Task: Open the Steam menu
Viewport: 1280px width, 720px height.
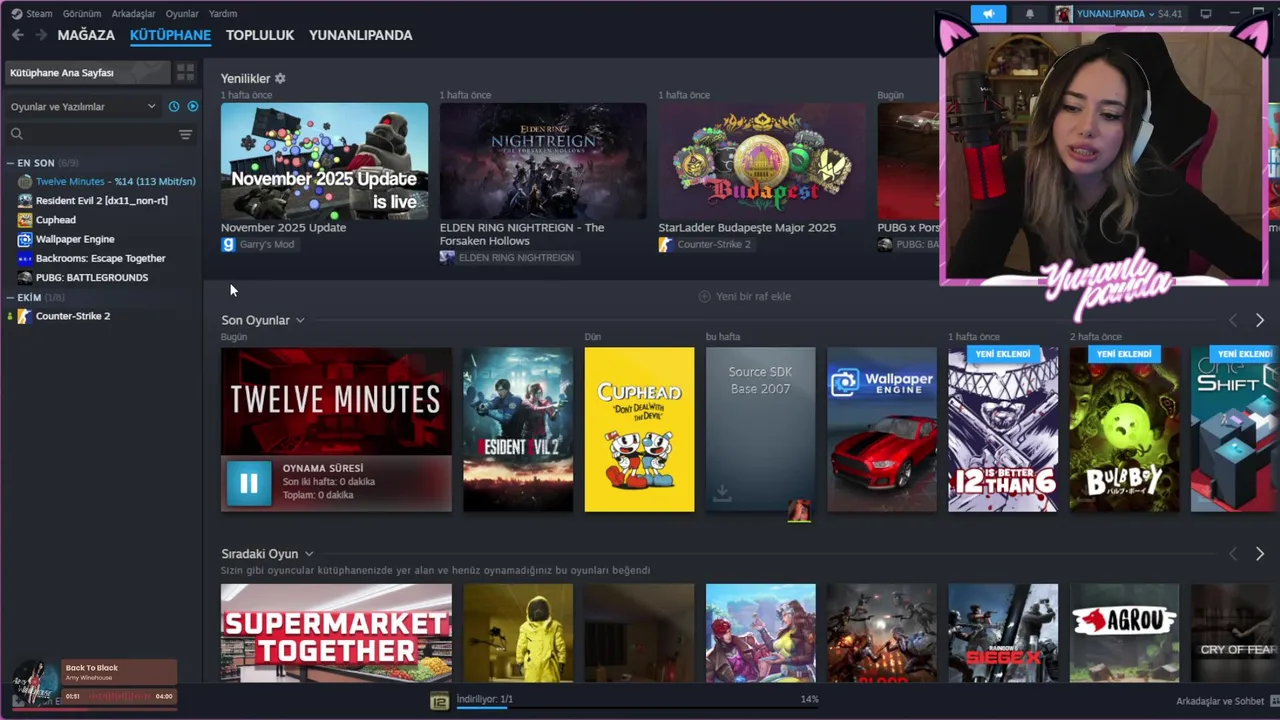Action: [39, 14]
